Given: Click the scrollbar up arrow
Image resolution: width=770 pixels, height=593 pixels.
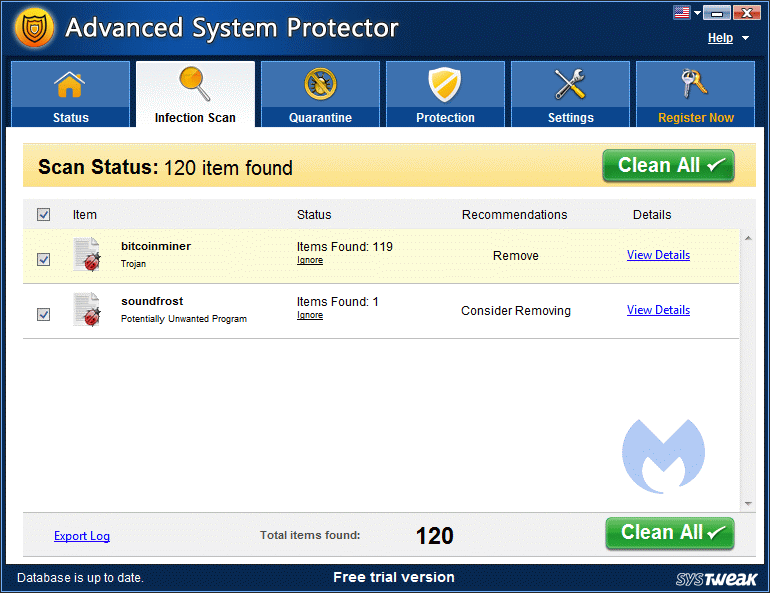Looking at the screenshot, I should pyautogui.click(x=748, y=238).
